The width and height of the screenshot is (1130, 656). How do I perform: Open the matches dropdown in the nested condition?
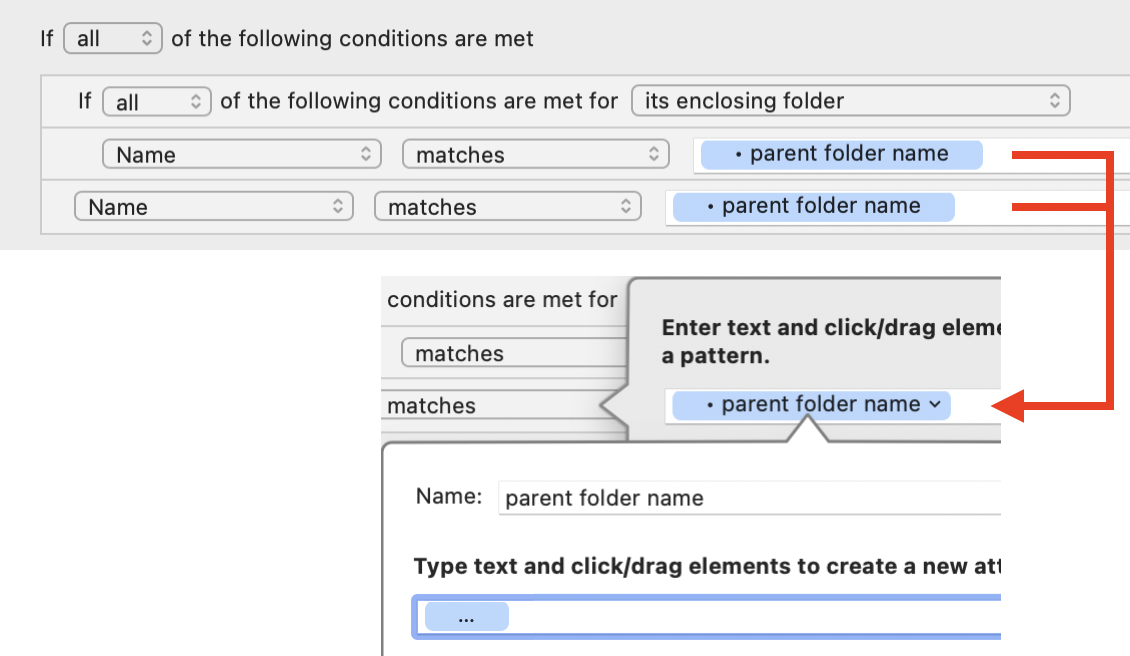click(x=535, y=155)
